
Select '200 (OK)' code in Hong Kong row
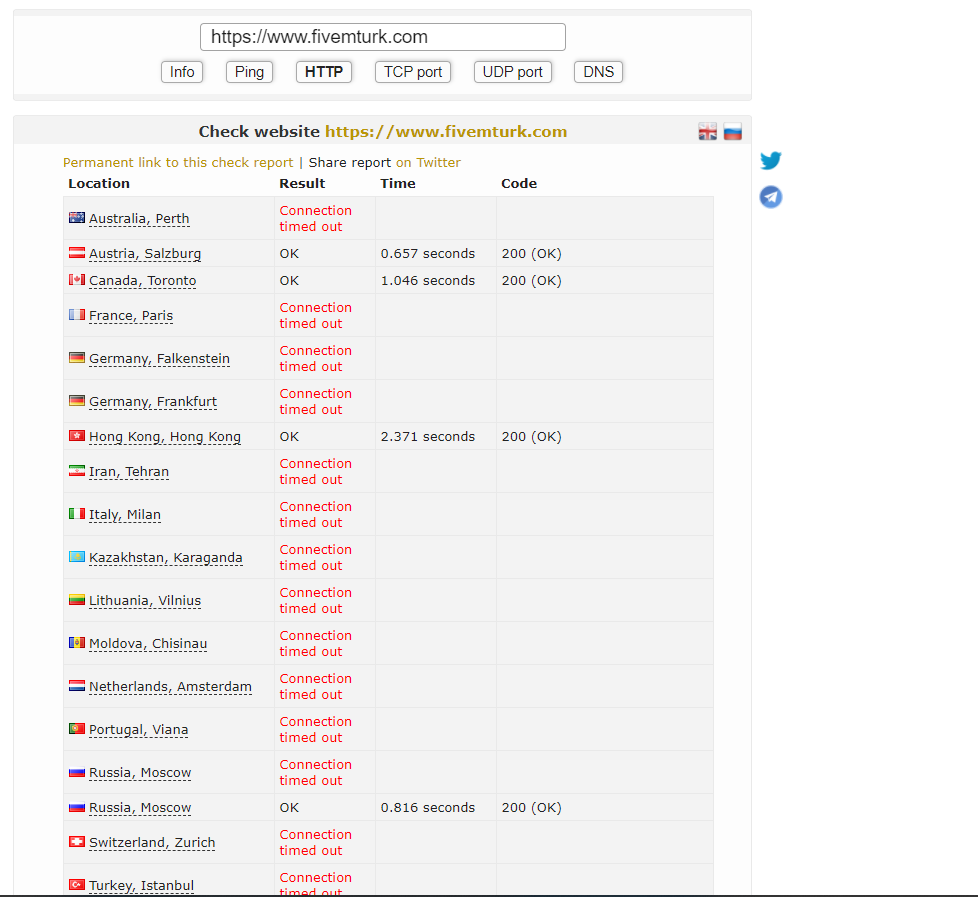tap(531, 437)
